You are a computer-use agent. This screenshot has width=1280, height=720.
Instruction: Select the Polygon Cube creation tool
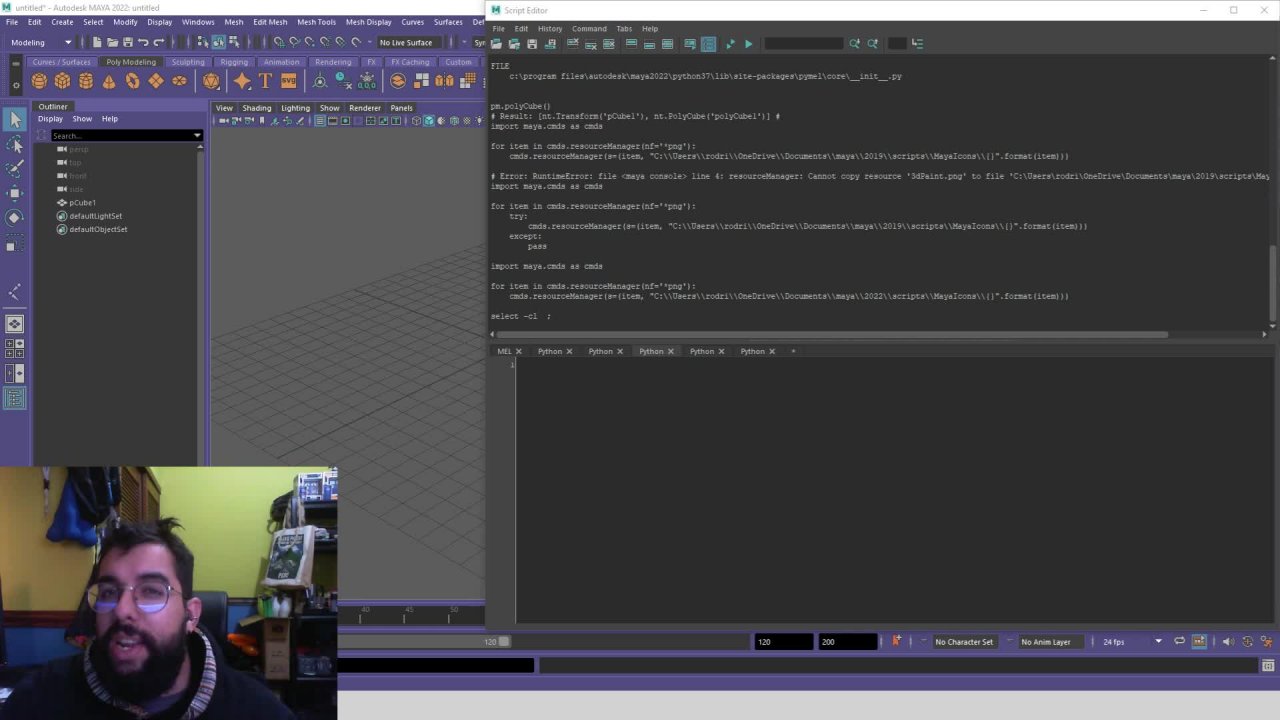point(60,82)
